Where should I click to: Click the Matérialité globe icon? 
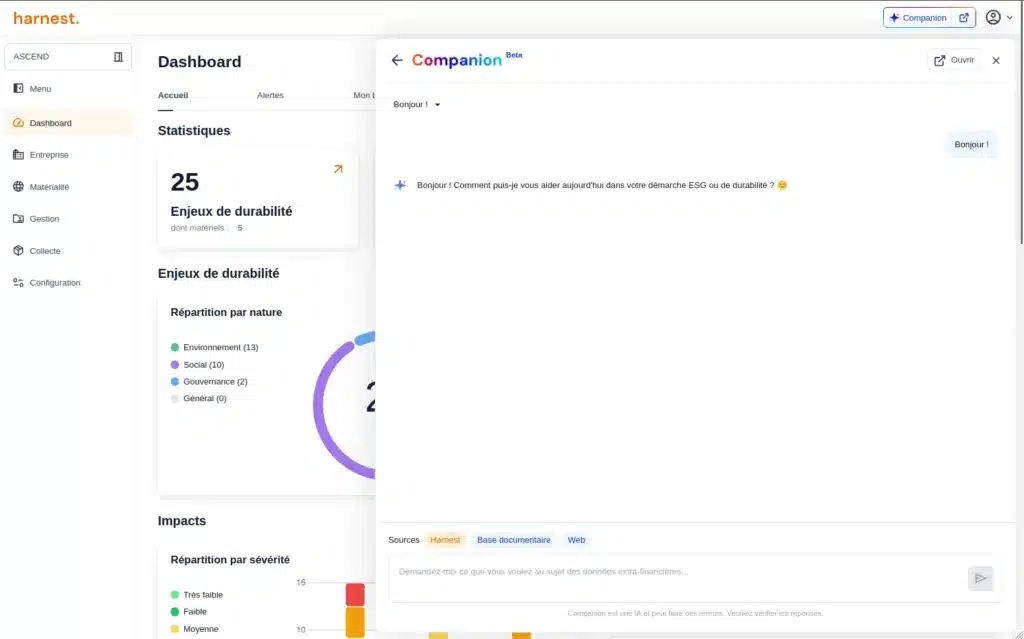click(x=18, y=187)
